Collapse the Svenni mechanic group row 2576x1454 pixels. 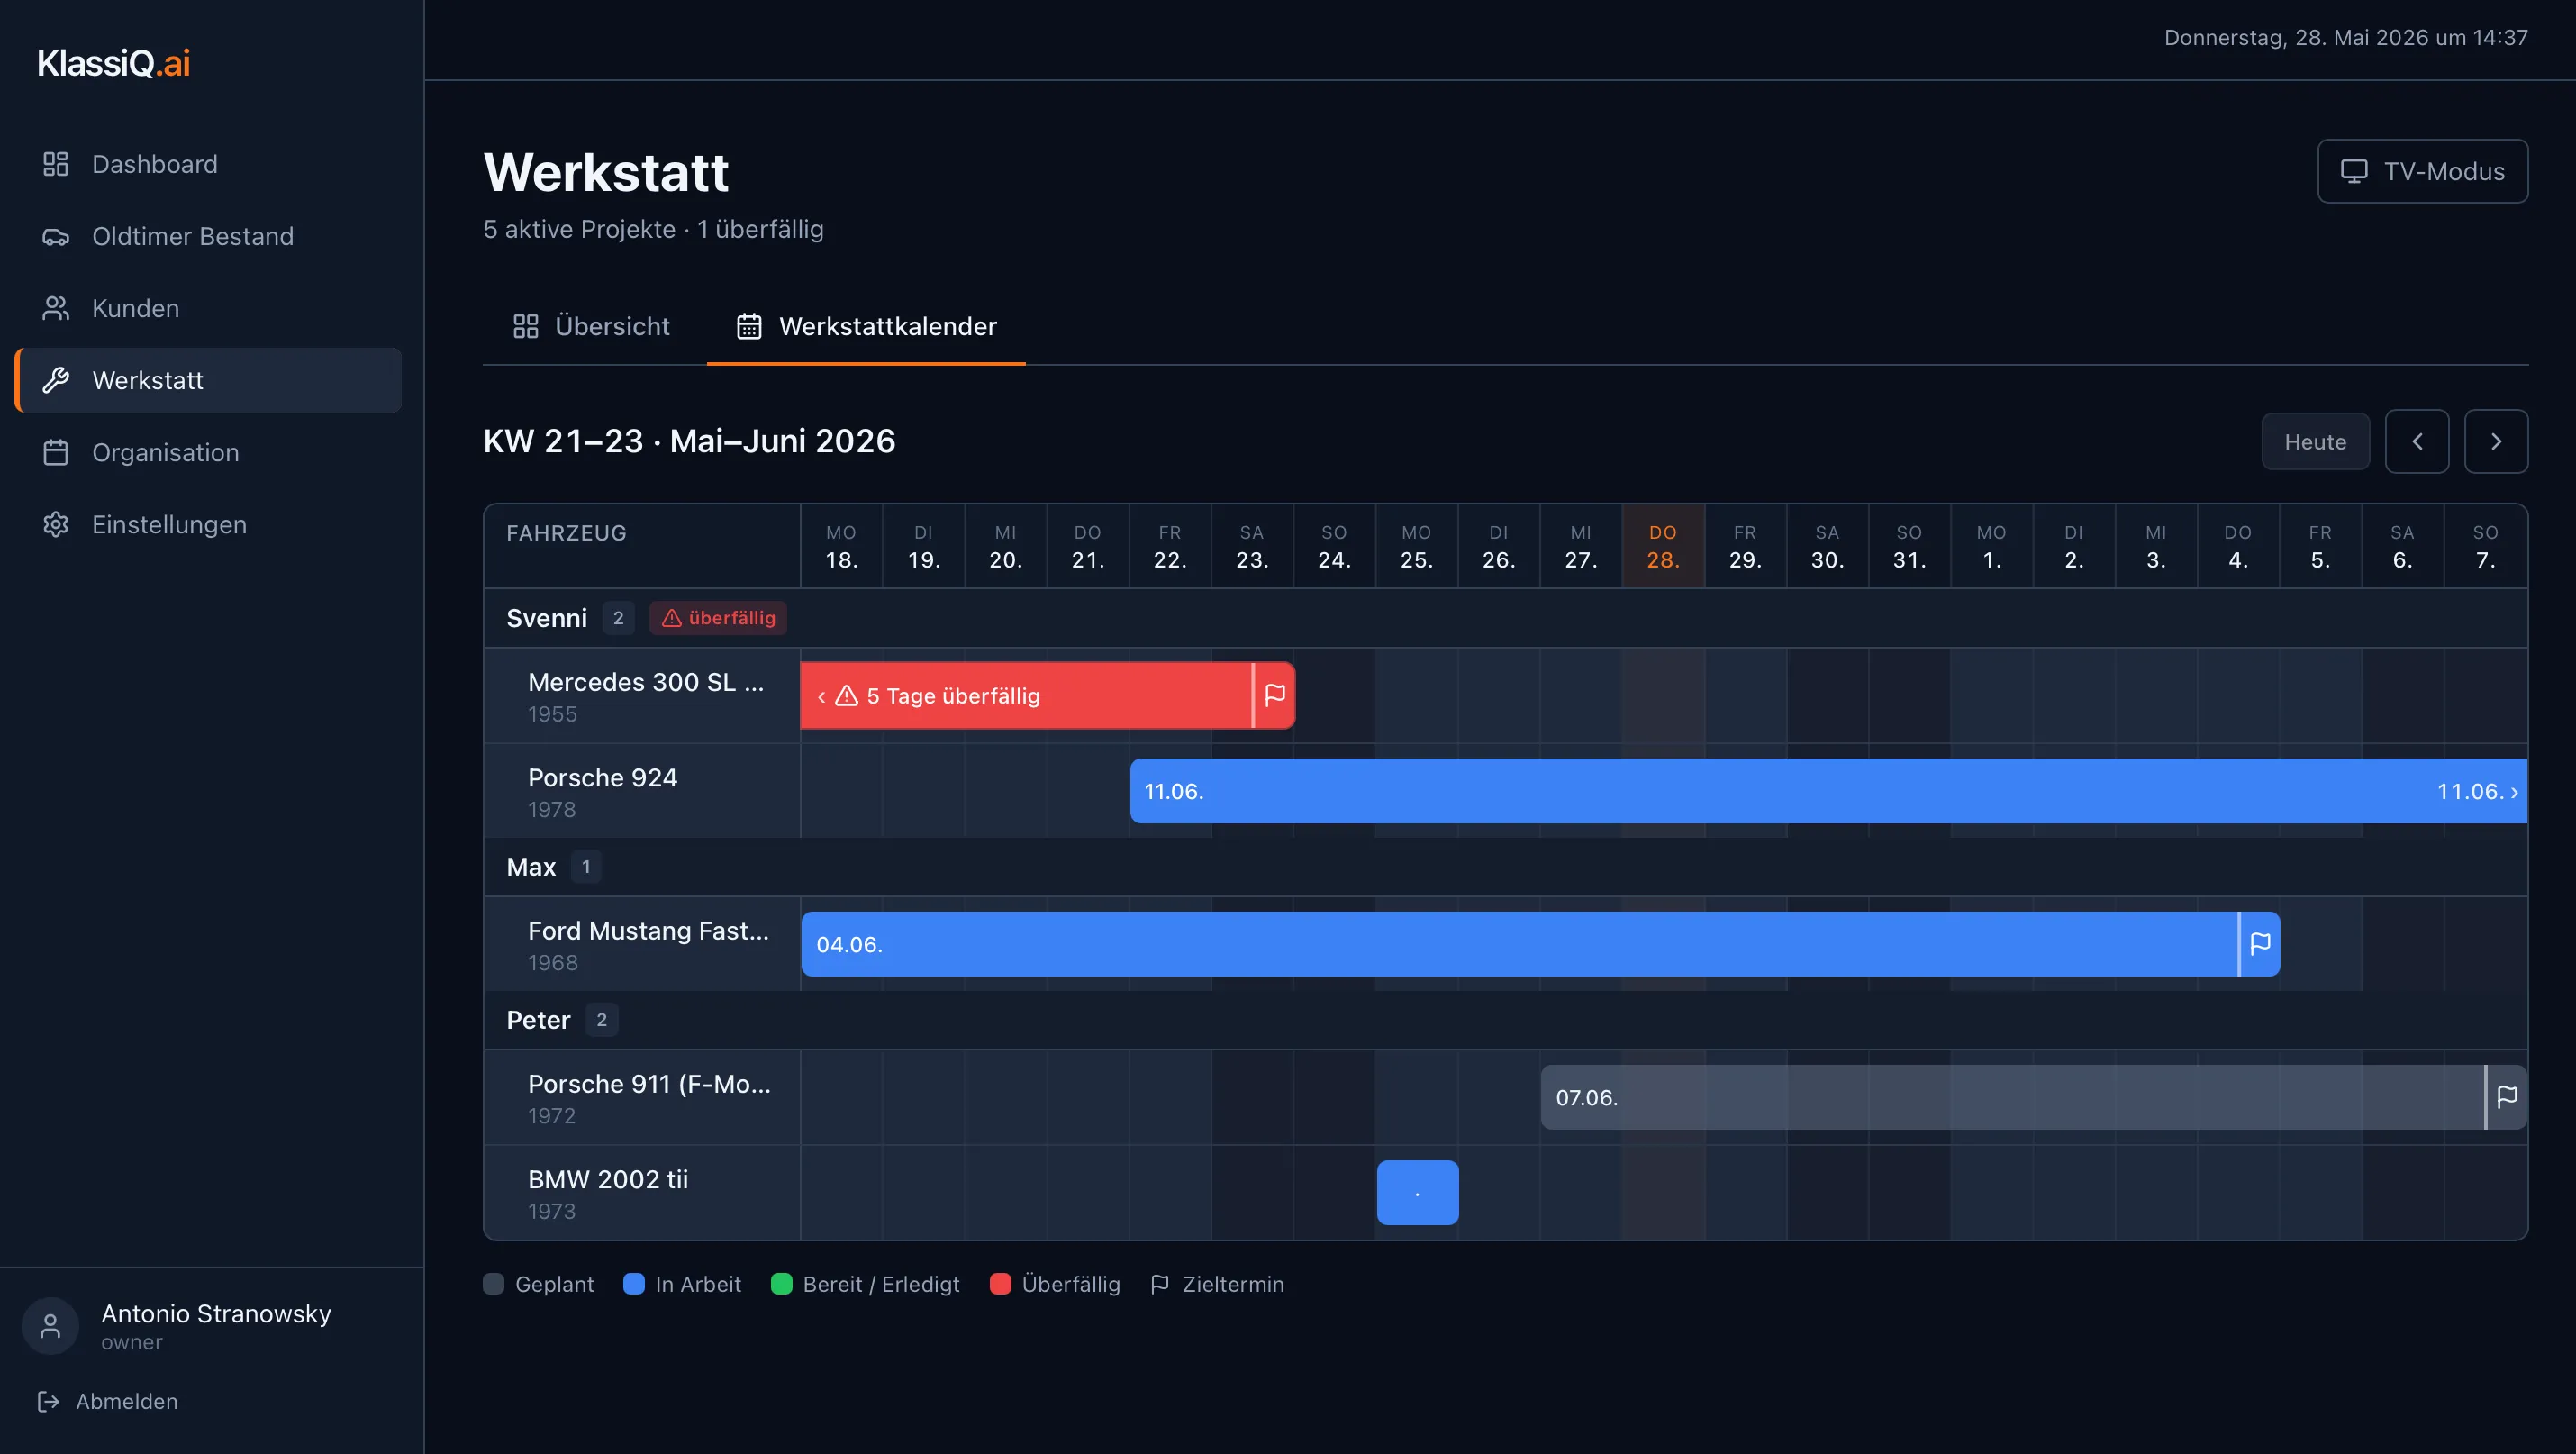(1505, 618)
